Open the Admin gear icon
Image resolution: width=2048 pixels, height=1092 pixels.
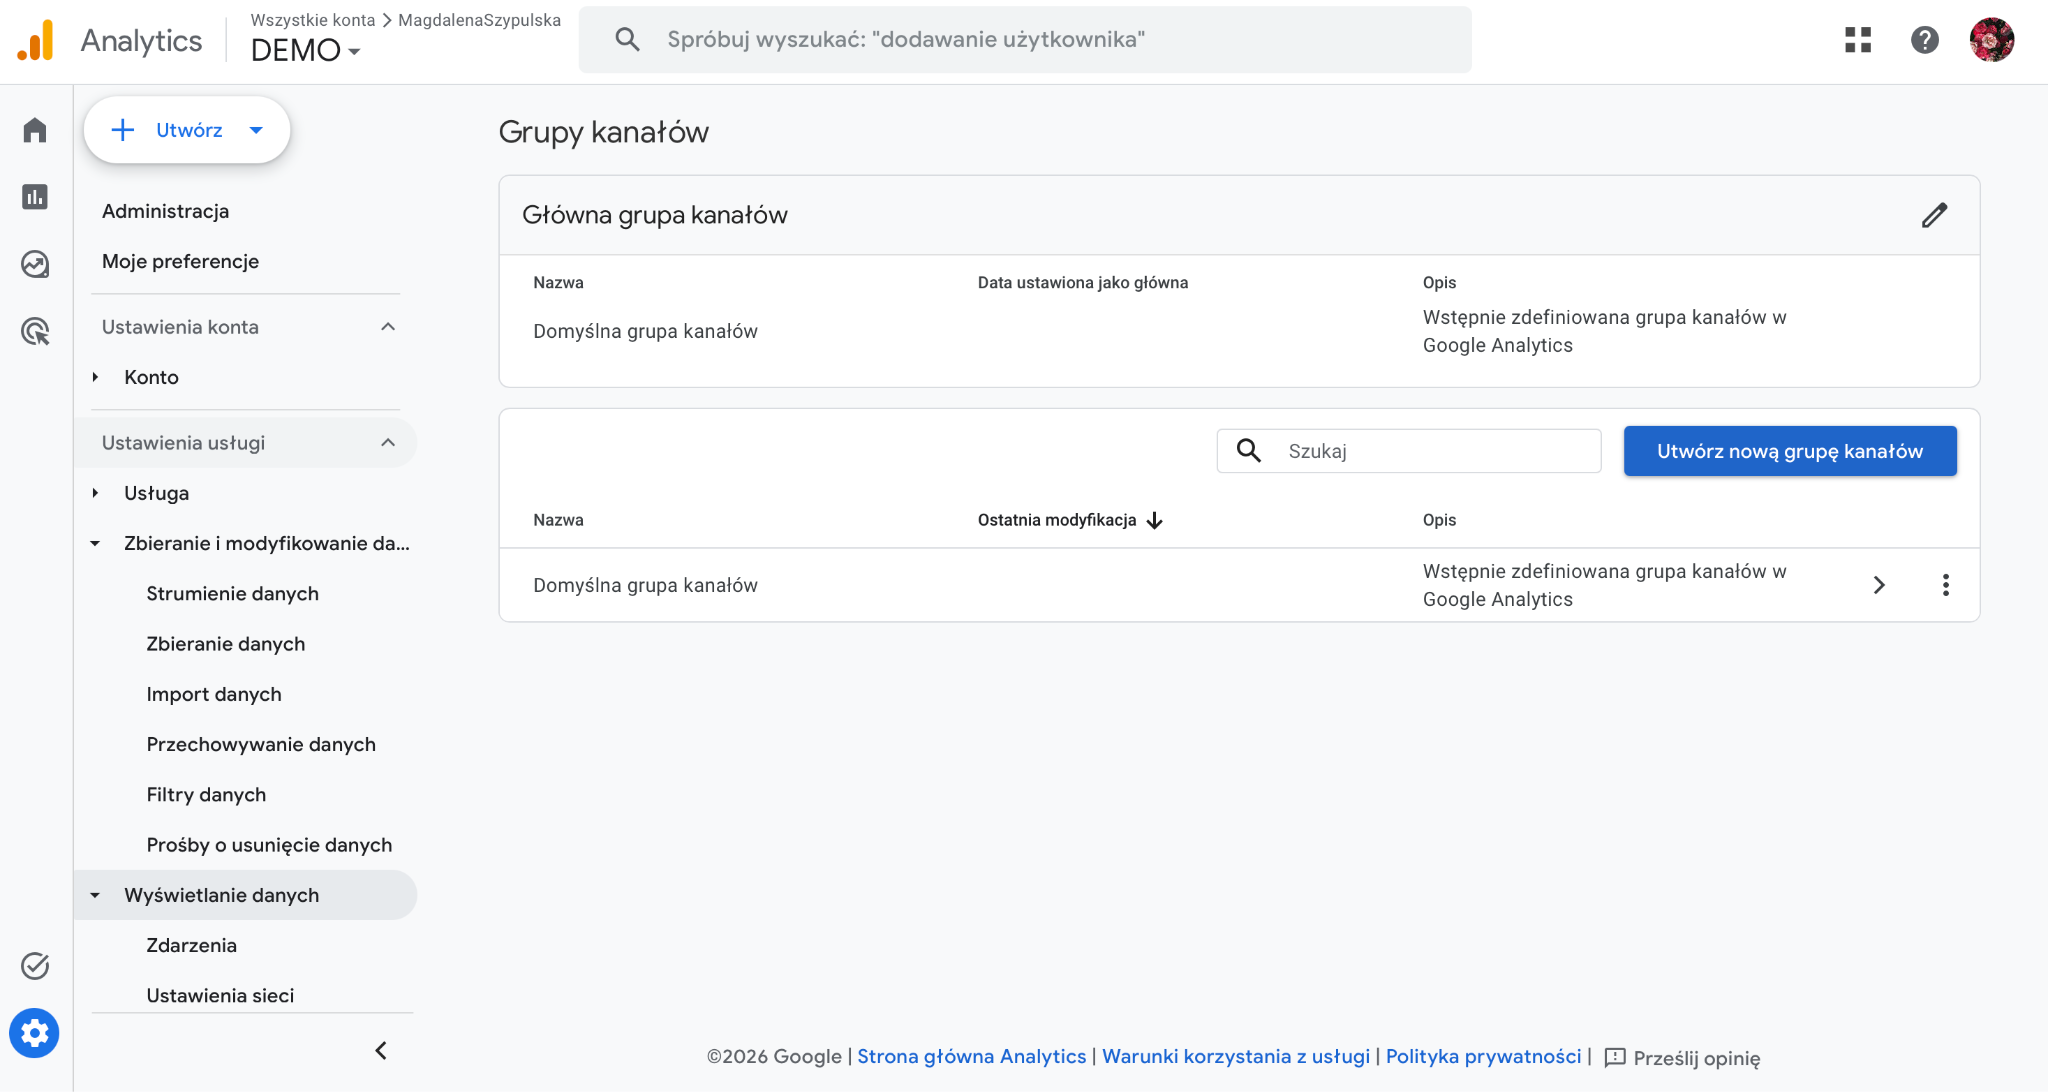point(35,1033)
